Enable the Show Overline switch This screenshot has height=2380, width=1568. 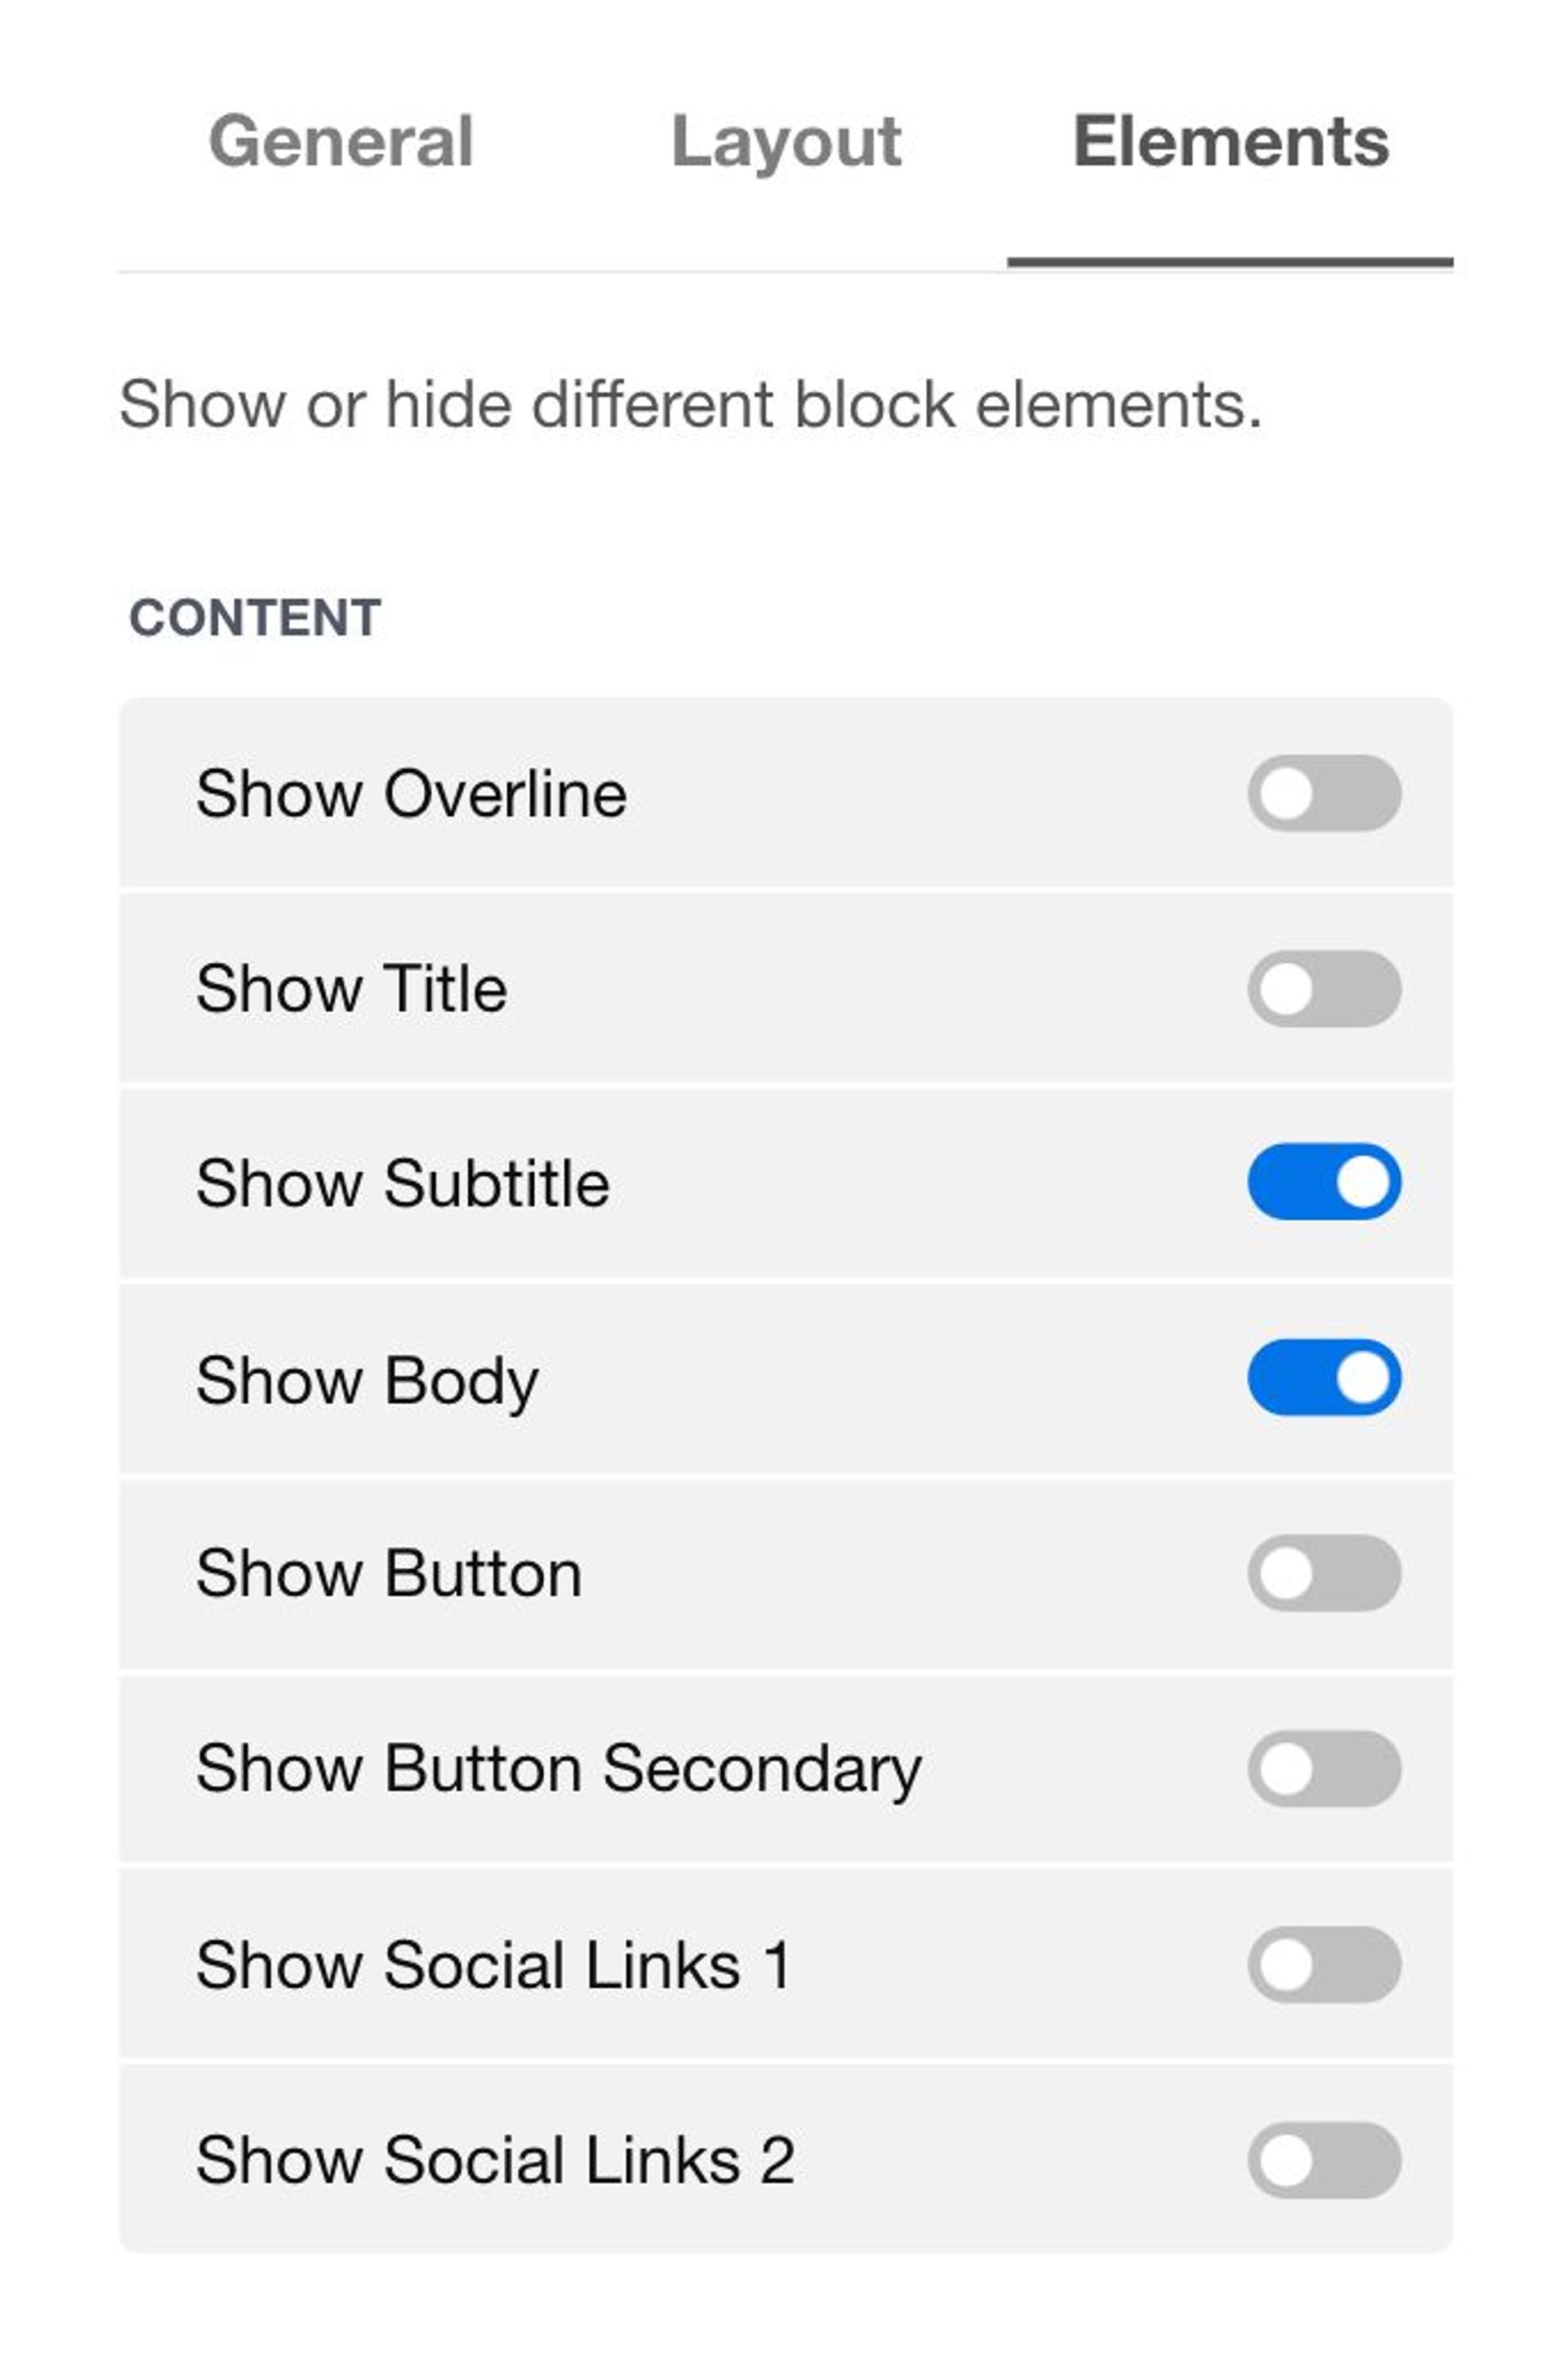click(1324, 793)
